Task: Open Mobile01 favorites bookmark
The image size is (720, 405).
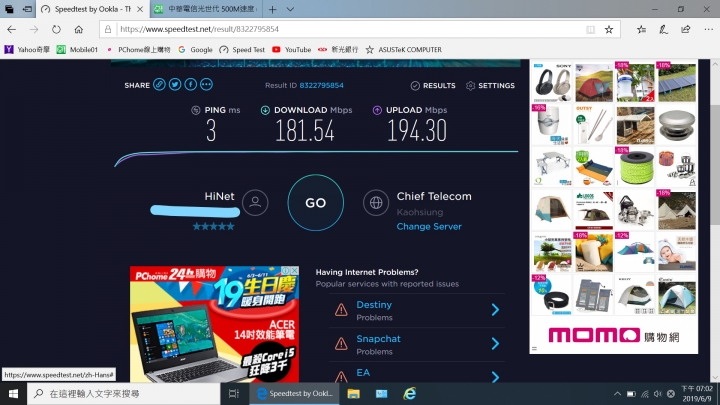Action: pos(77,50)
